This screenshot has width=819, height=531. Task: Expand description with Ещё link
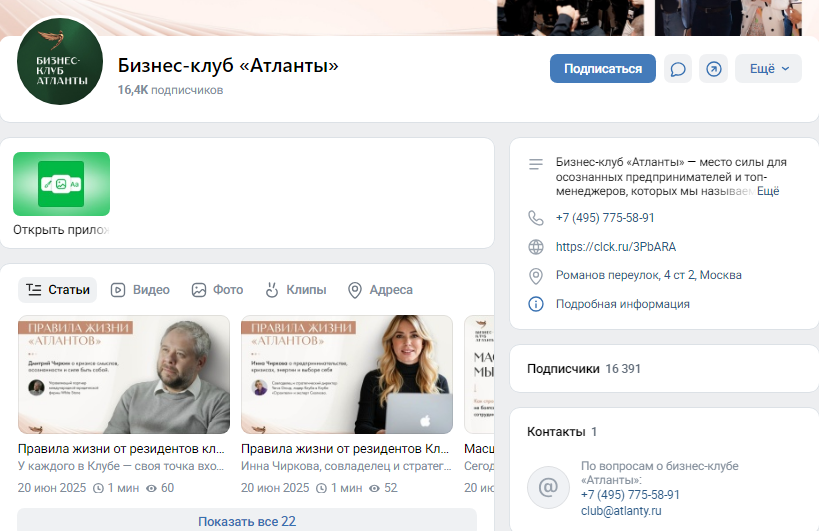(768, 191)
